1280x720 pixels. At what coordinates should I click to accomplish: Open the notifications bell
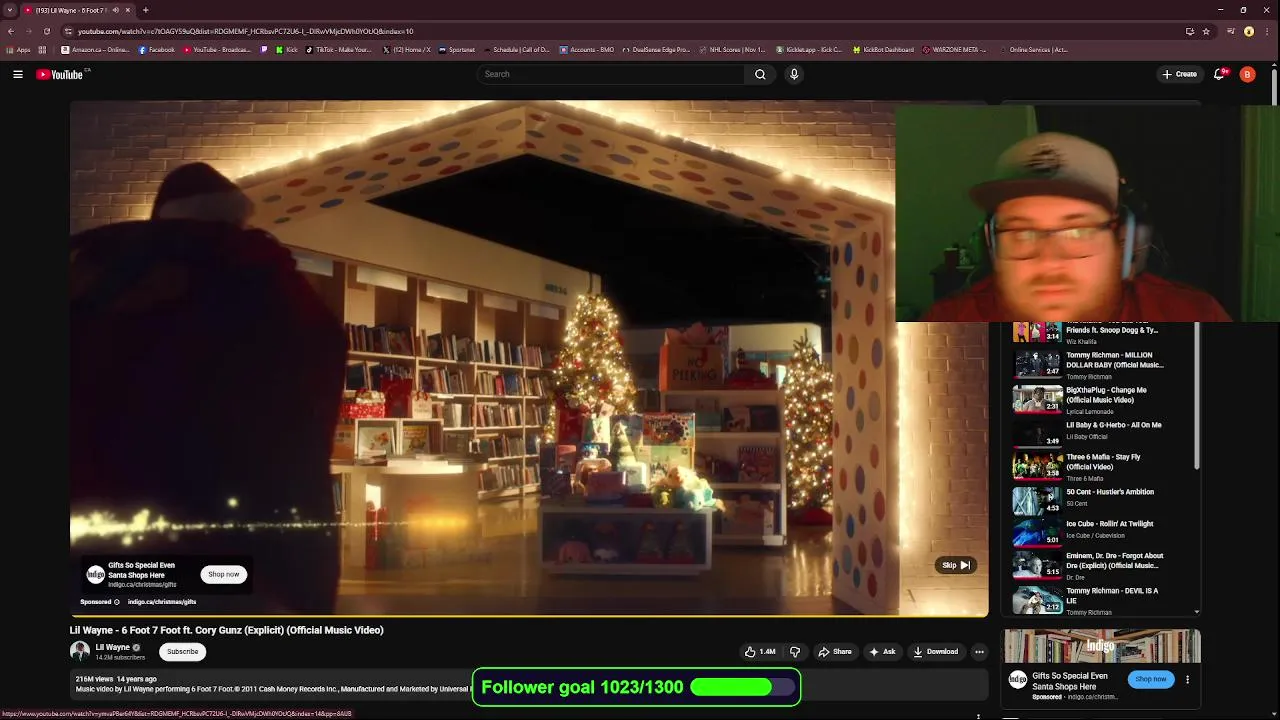(x=1219, y=74)
